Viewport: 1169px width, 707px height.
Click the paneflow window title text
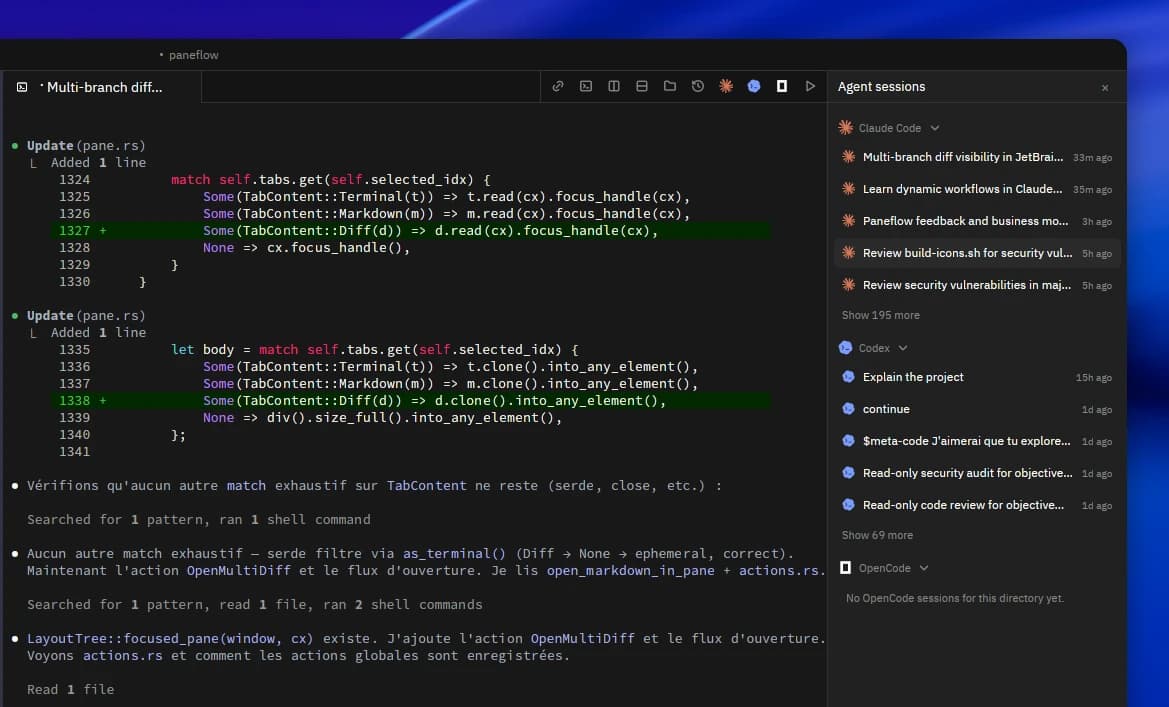coord(193,55)
